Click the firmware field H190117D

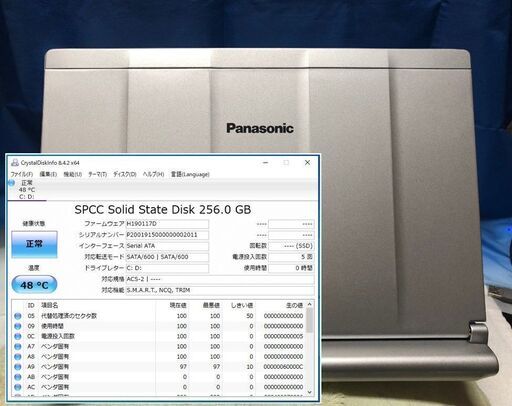[167, 224]
